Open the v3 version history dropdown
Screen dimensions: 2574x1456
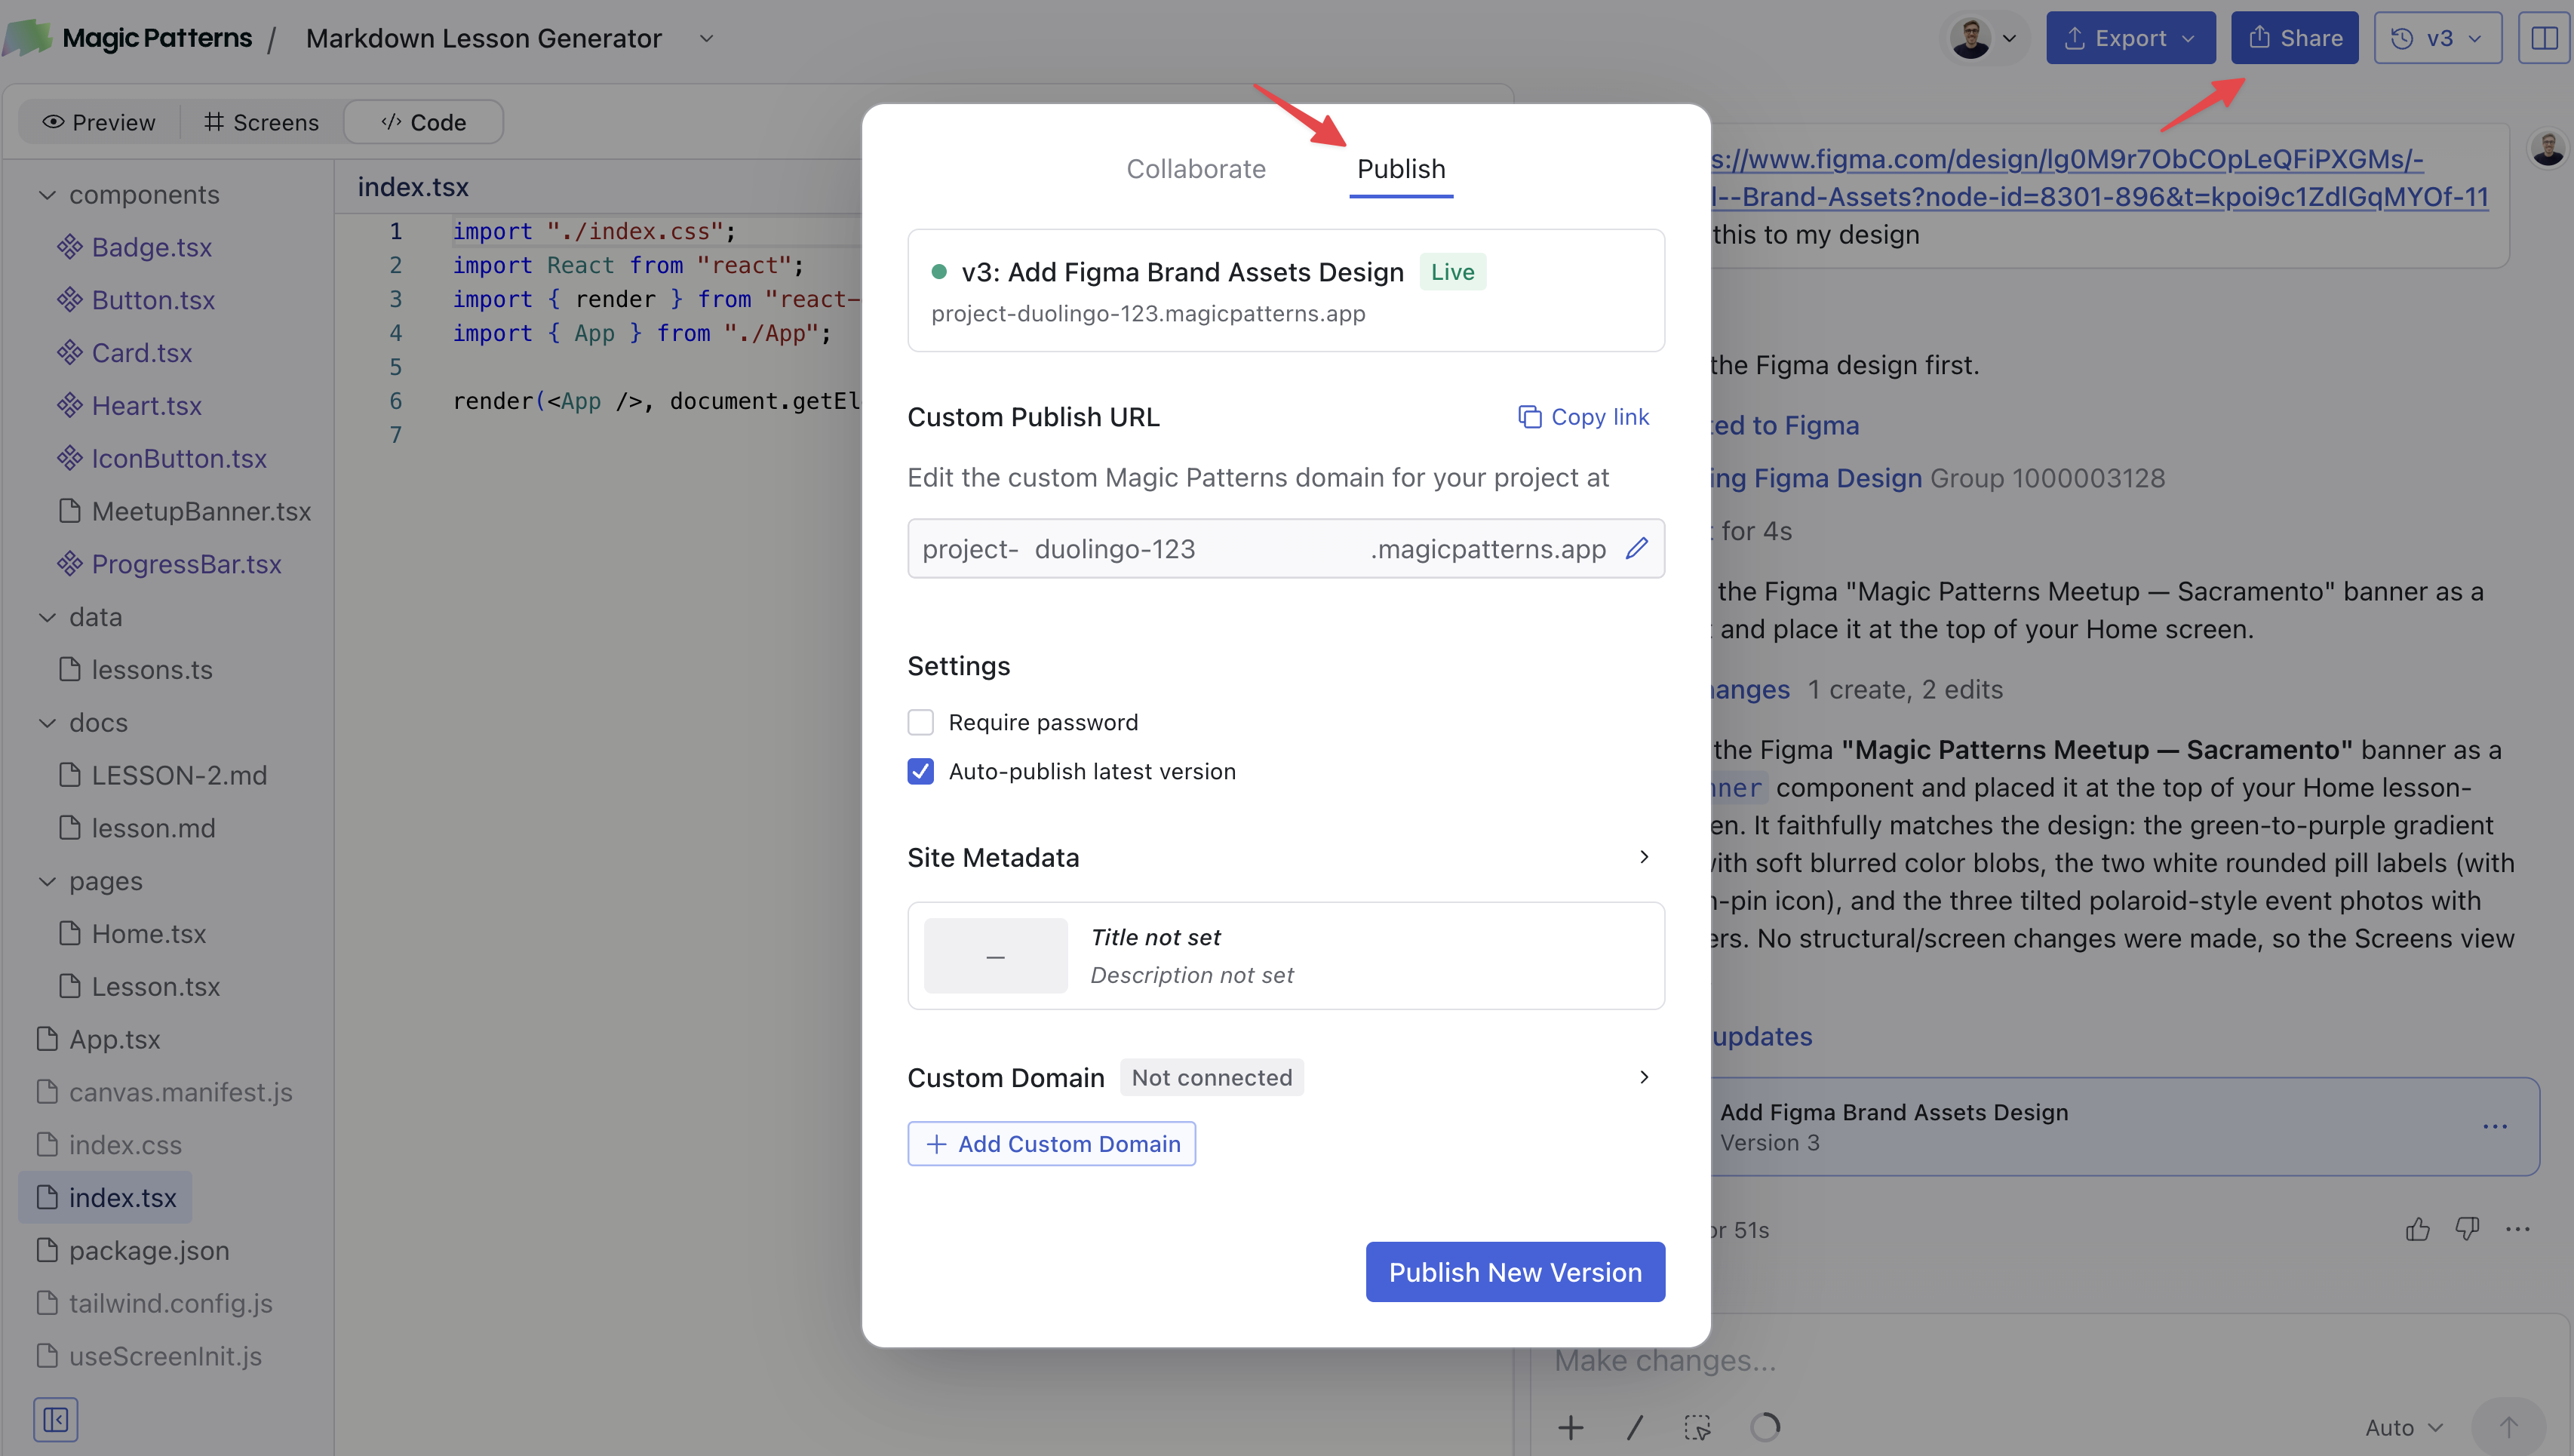tap(2437, 38)
